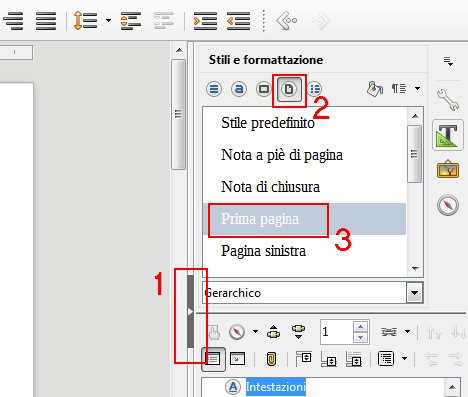Image resolution: width=468 pixels, height=397 pixels.
Task: Click the increase indent icon
Action: [205, 21]
